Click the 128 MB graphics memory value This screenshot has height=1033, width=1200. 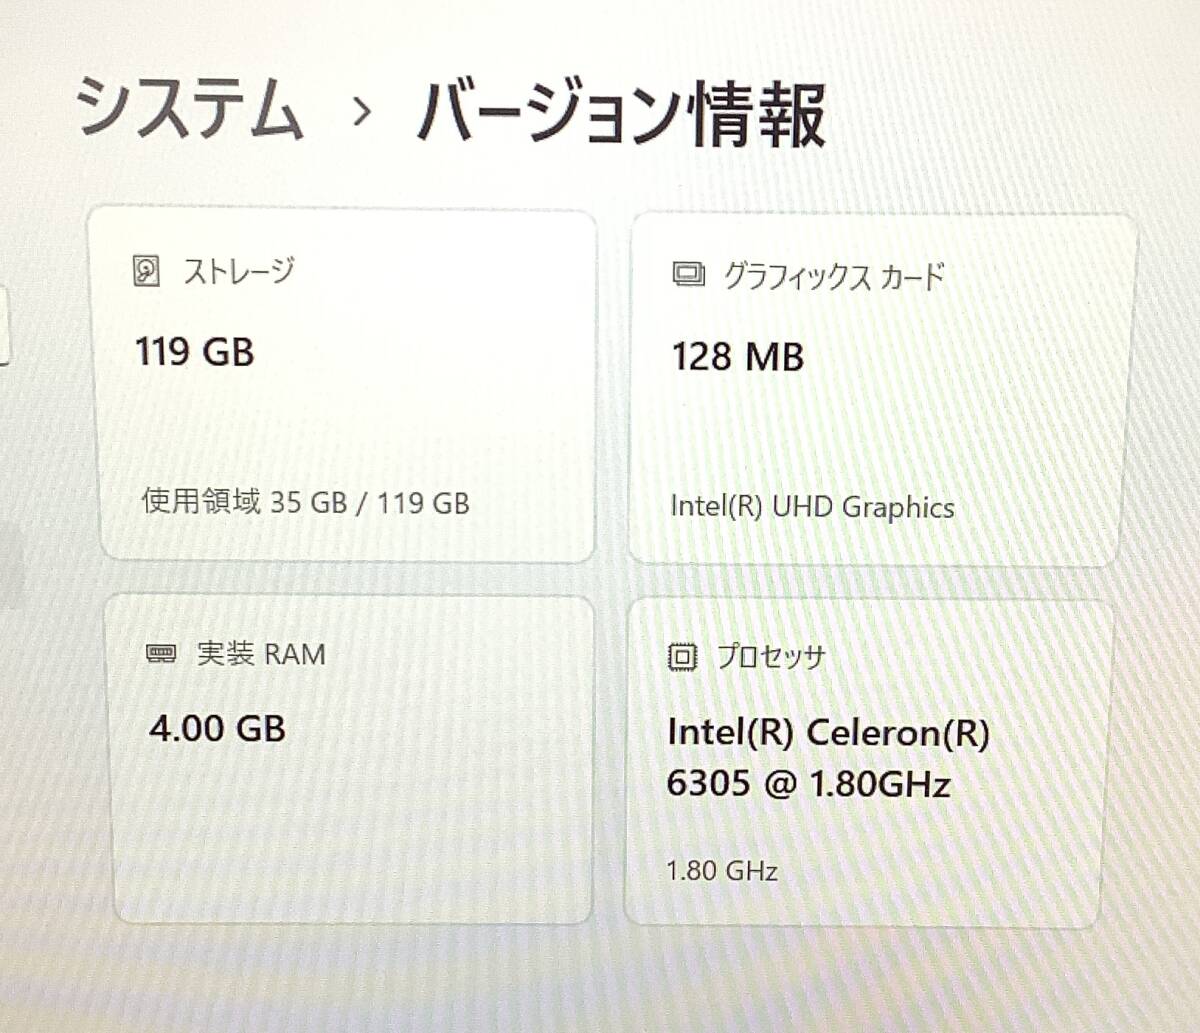[738, 357]
